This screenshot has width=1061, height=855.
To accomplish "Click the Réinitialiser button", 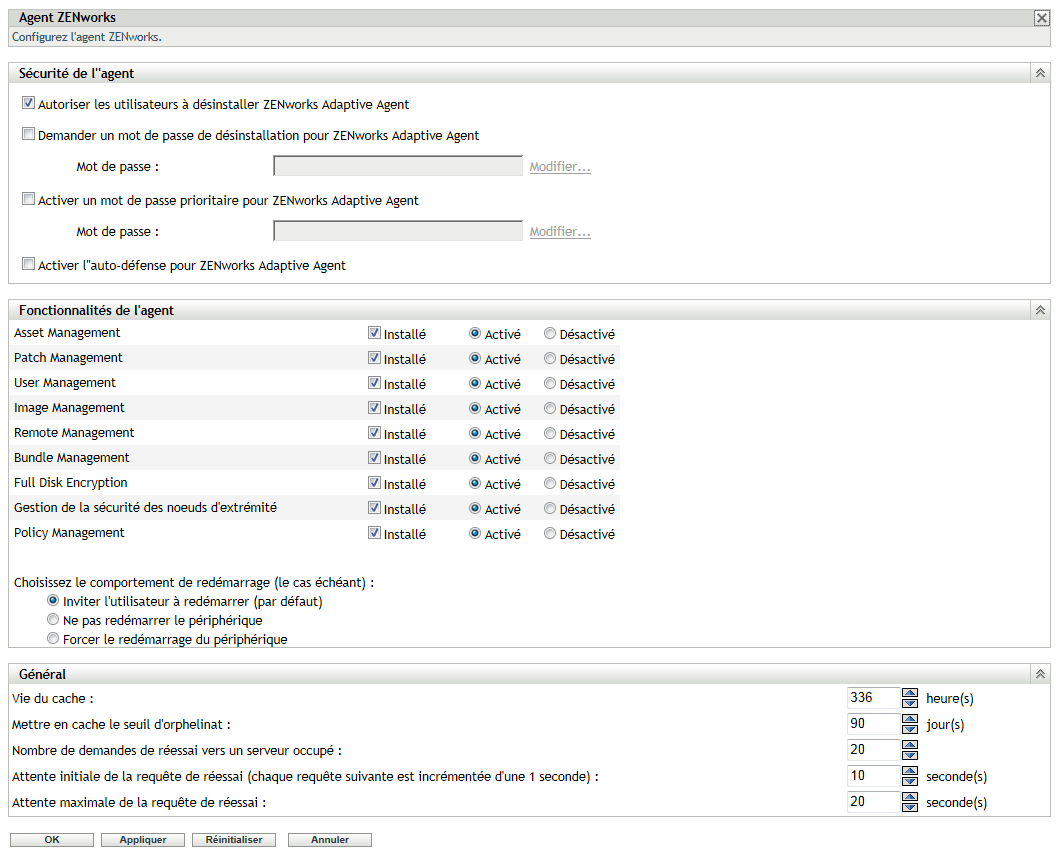I will (x=234, y=839).
